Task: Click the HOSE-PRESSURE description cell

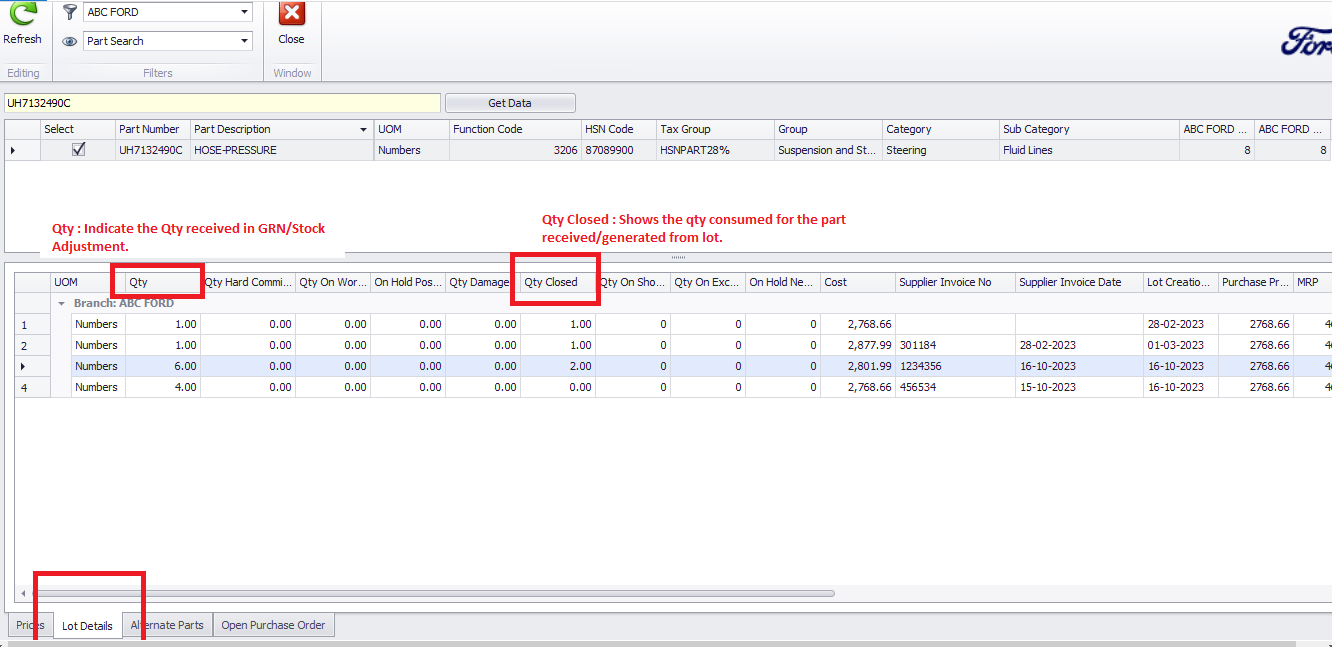Action: pyautogui.click(x=282, y=150)
